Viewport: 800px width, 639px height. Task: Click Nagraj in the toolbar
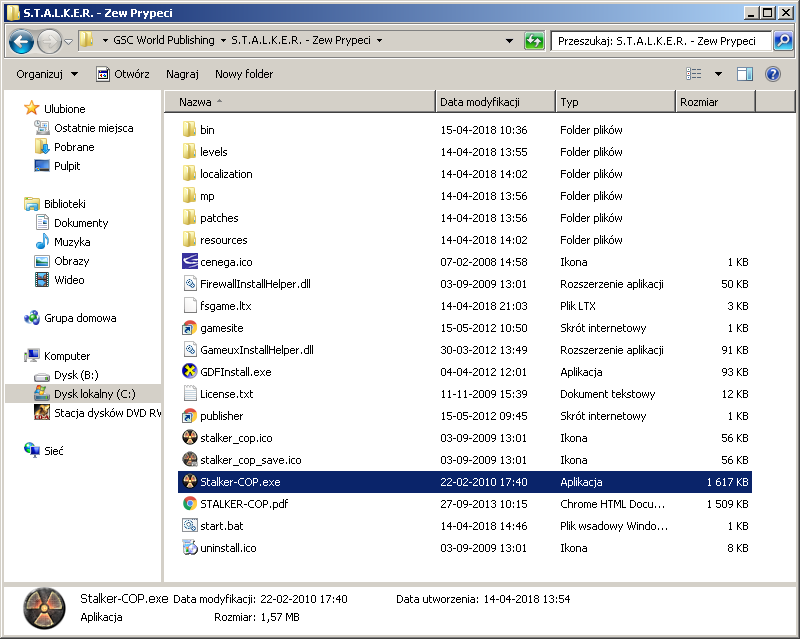(x=182, y=75)
